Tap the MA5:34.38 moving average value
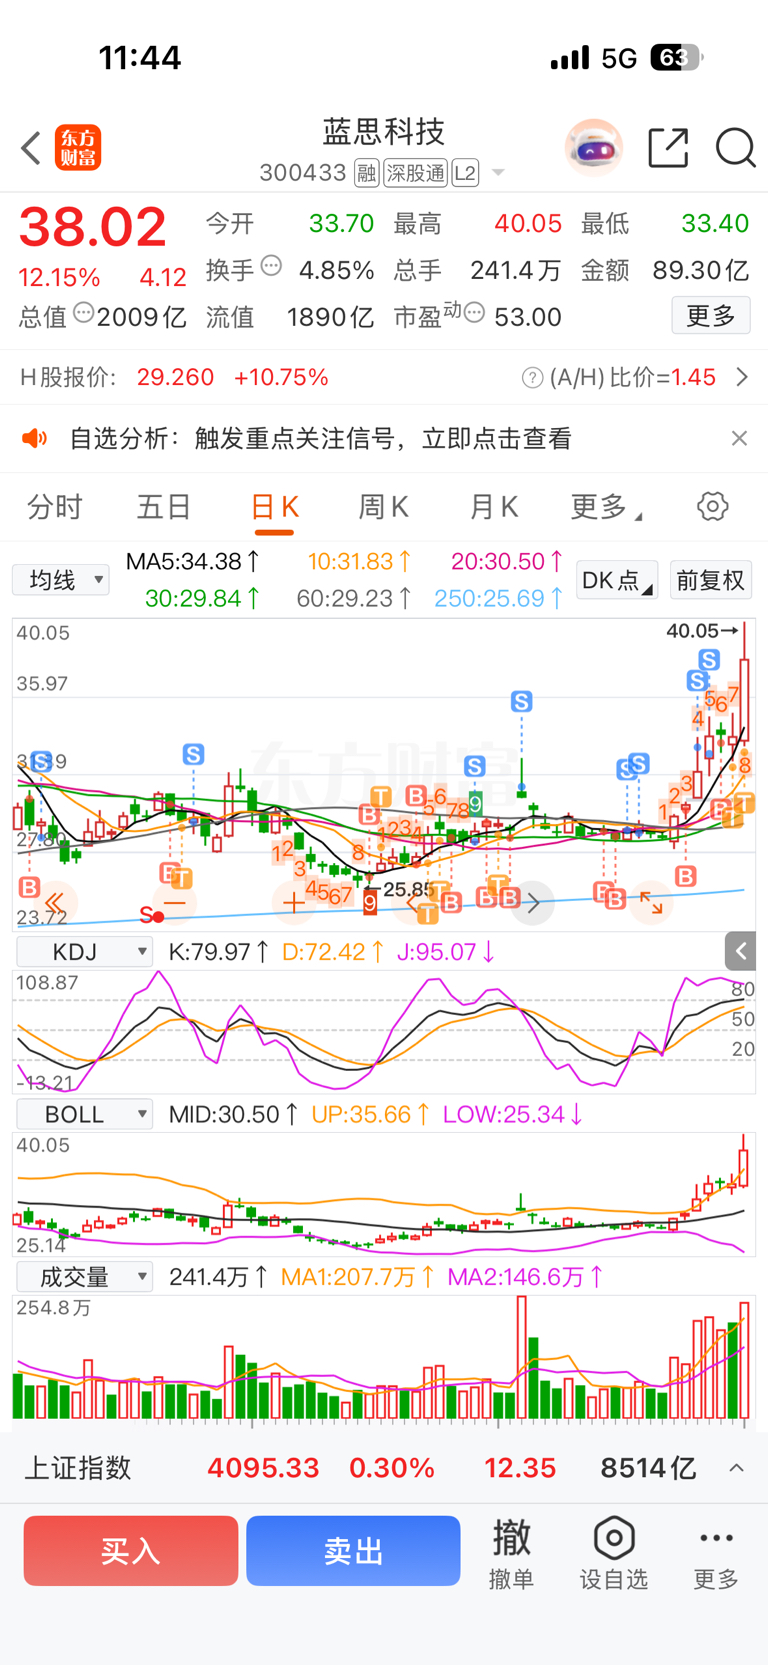This screenshot has width=769, height=1665. click(193, 562)
